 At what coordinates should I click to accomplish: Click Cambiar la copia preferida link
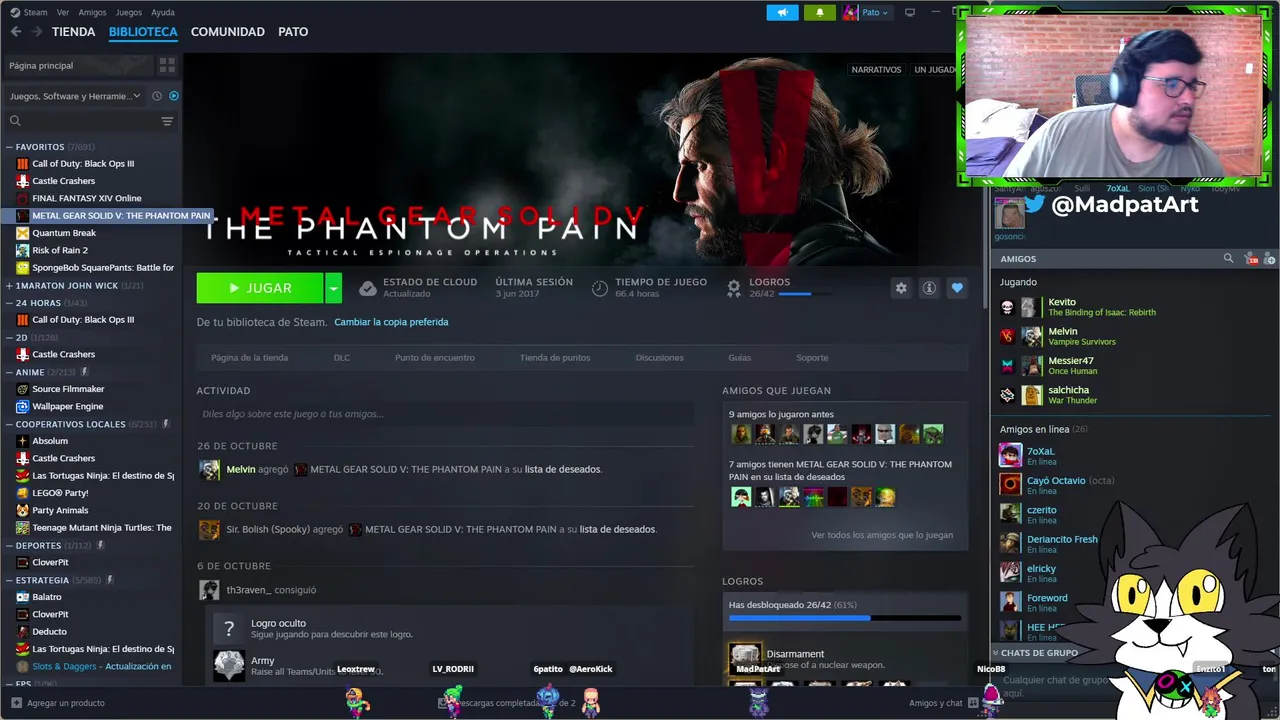point(391,322)
